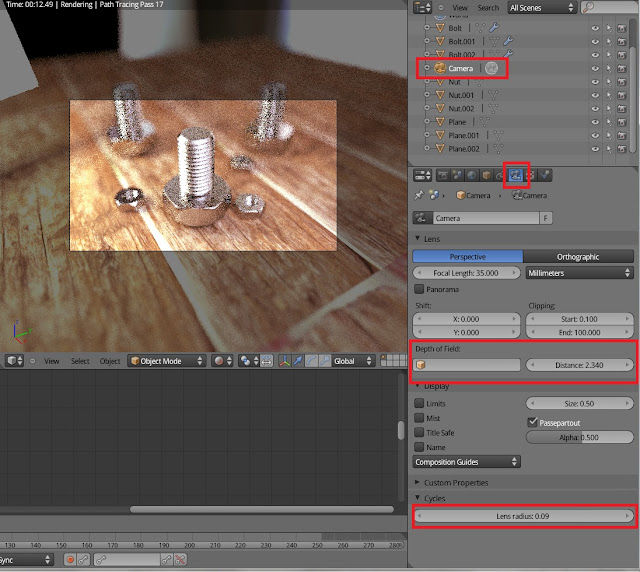Open the Camera data properties tab

pos(516,176)
